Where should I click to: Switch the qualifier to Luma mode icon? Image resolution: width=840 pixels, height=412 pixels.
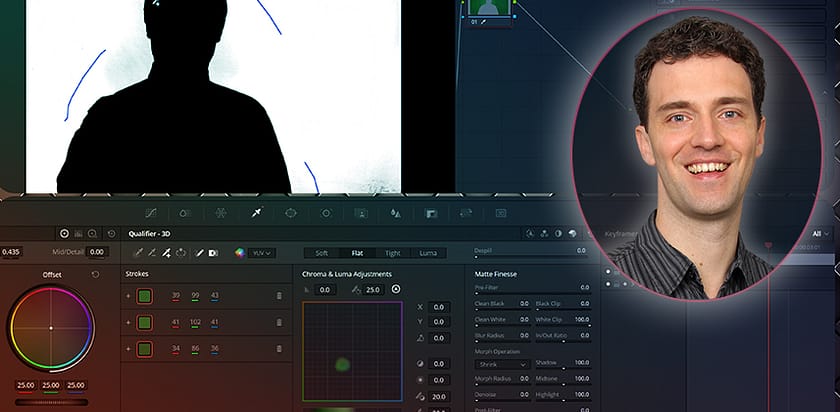(x=558, y=234)
